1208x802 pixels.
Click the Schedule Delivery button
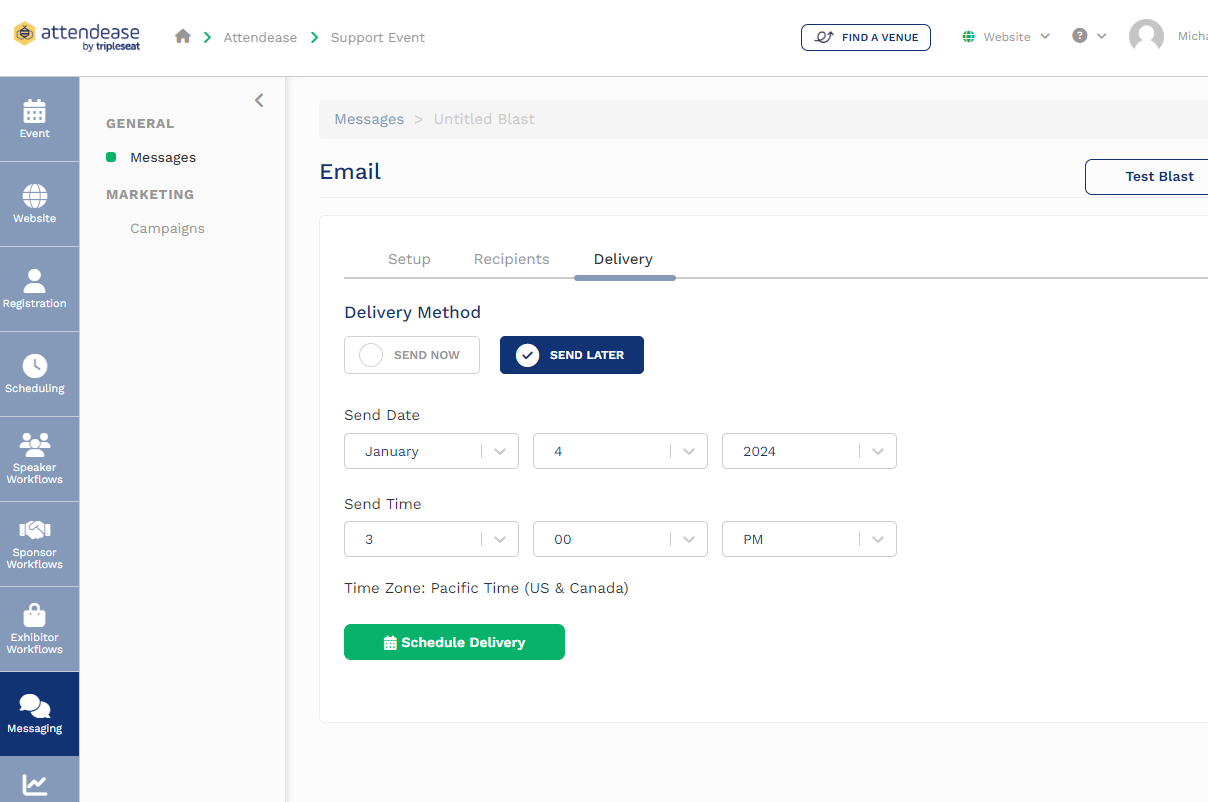point(454,642)
